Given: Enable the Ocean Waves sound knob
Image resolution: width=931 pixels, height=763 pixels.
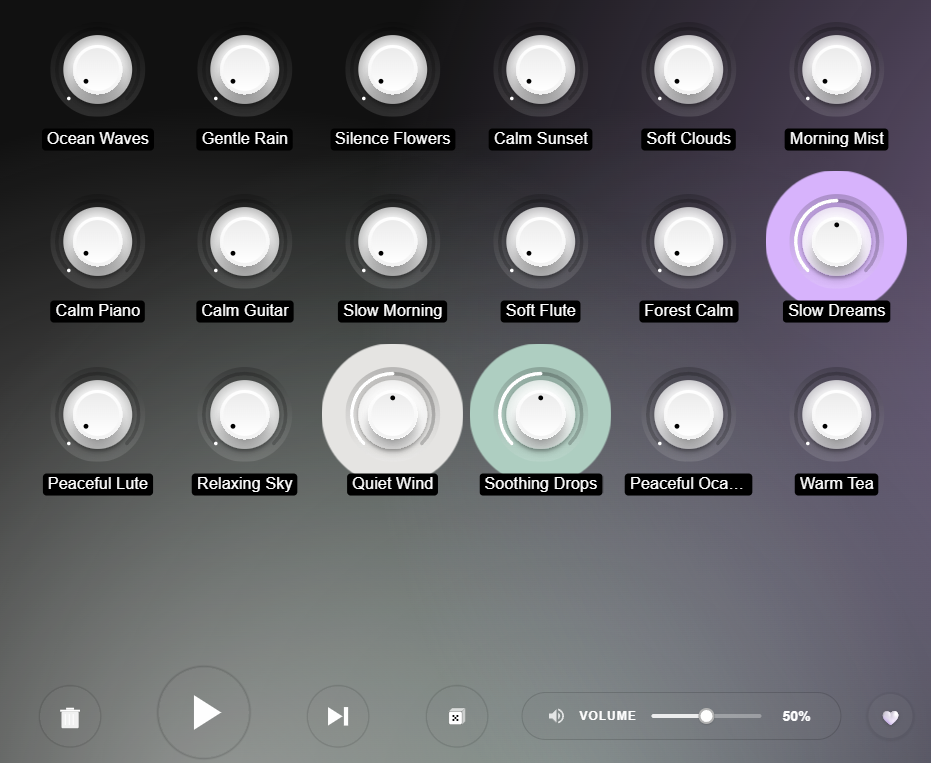Looking at the screenshot, I should tap(97, 70).
